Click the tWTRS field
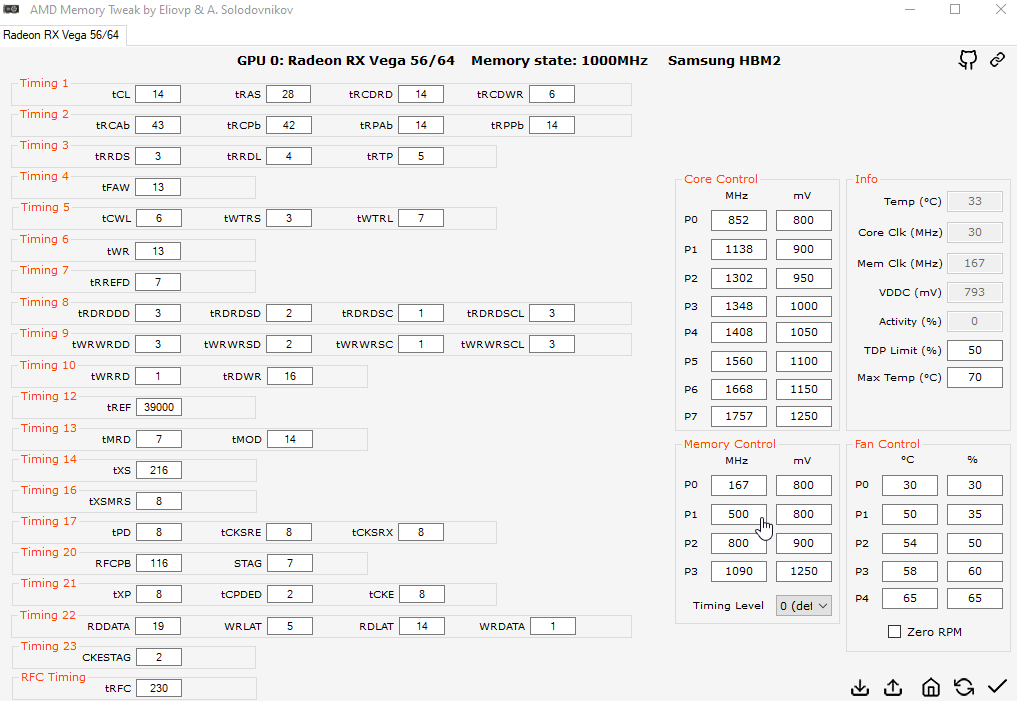 point(289,219)
